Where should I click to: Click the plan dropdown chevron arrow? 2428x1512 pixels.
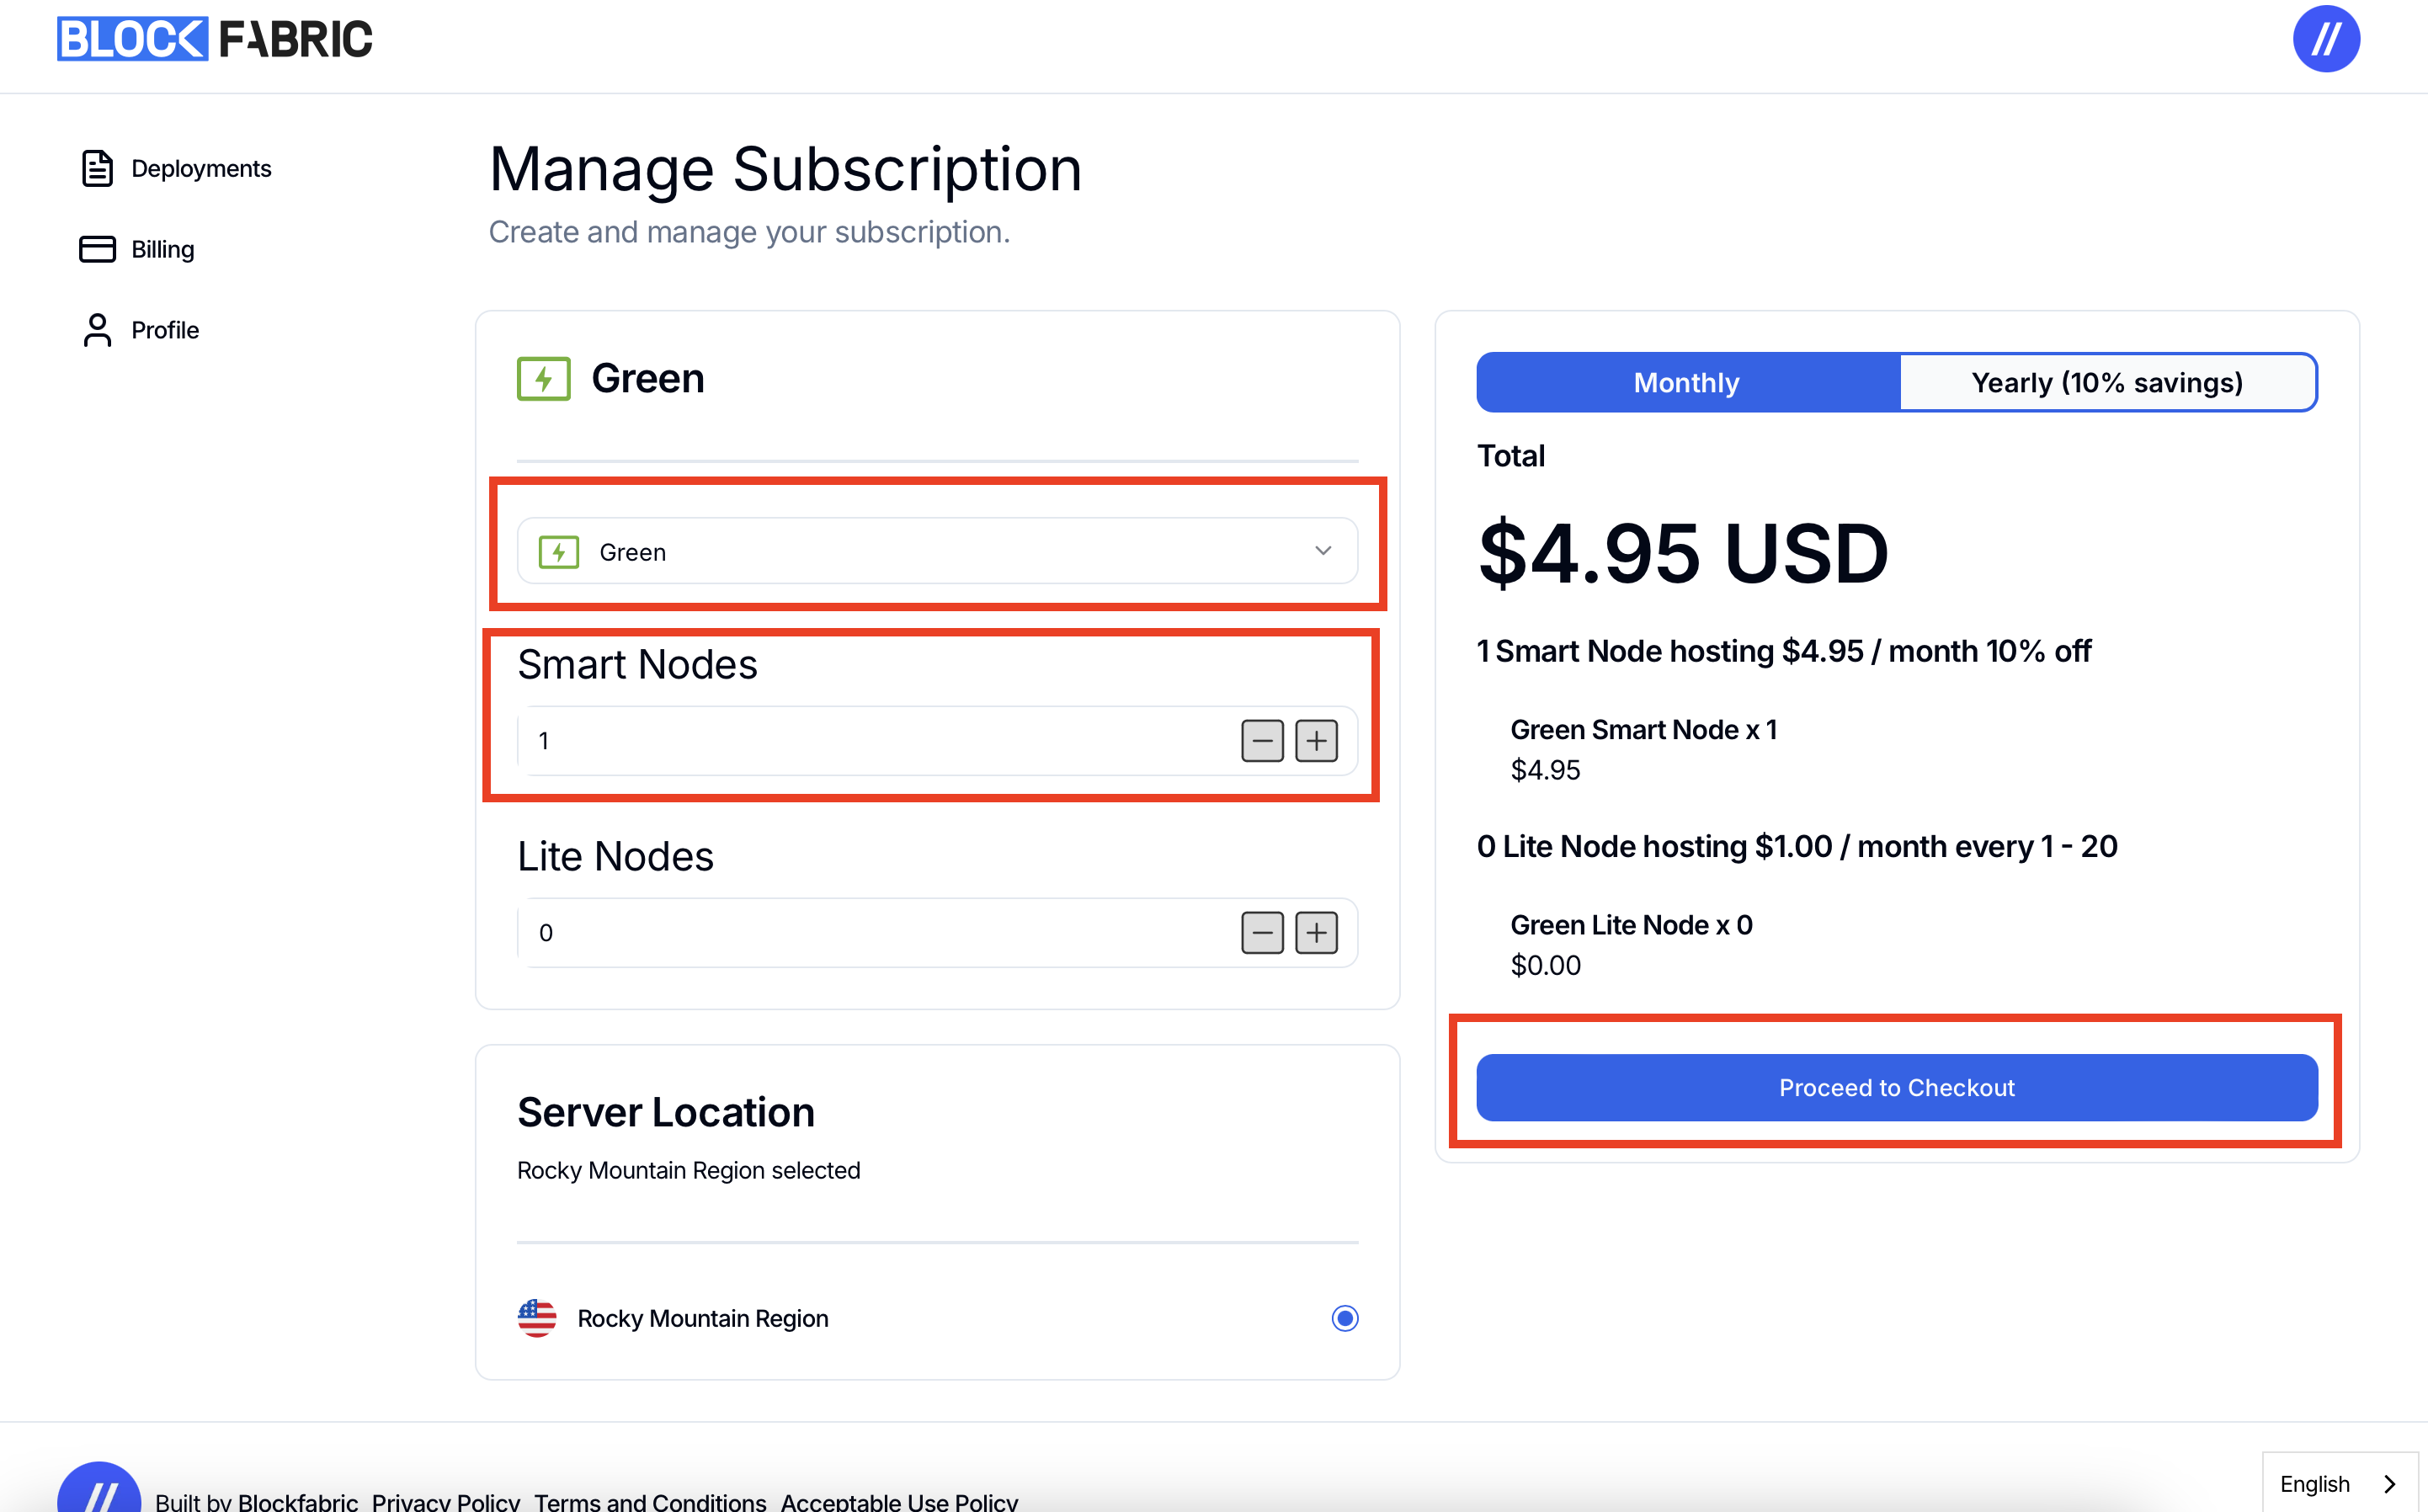(x=1323, y=551)
